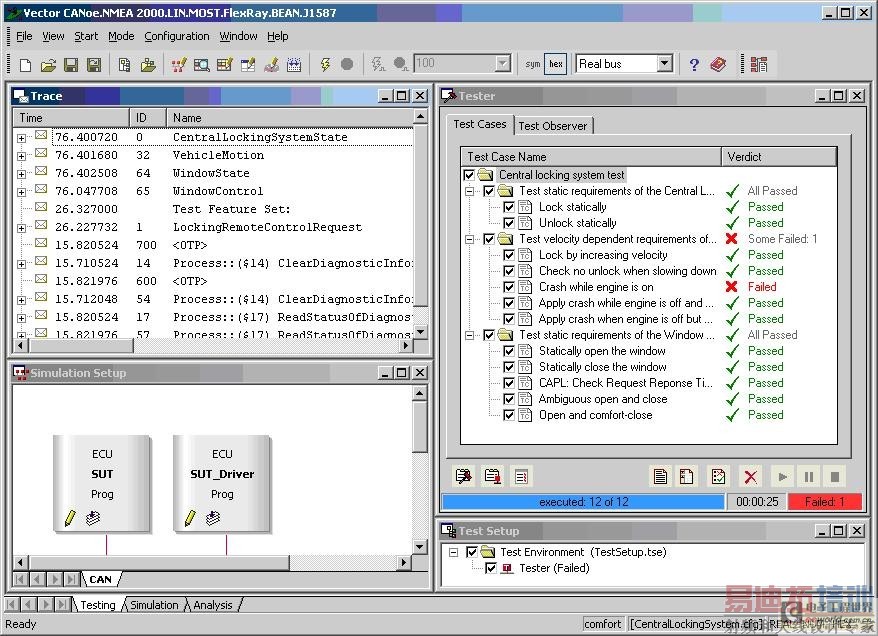Viewport: 878px width, 636px height.
Task: Stop test execution in Tester
Action: 834,477
